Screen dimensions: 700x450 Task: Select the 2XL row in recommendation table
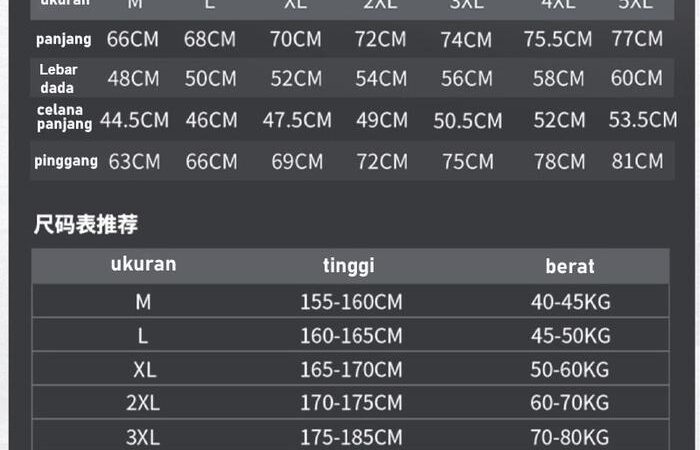(x=143, y=403)
